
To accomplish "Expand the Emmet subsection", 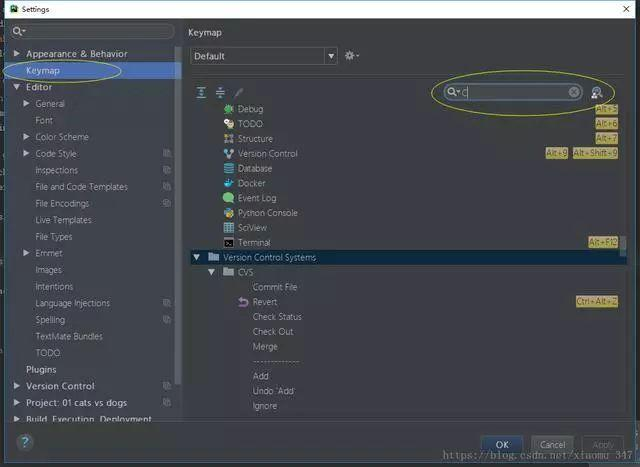I will [x=26, y=253].
